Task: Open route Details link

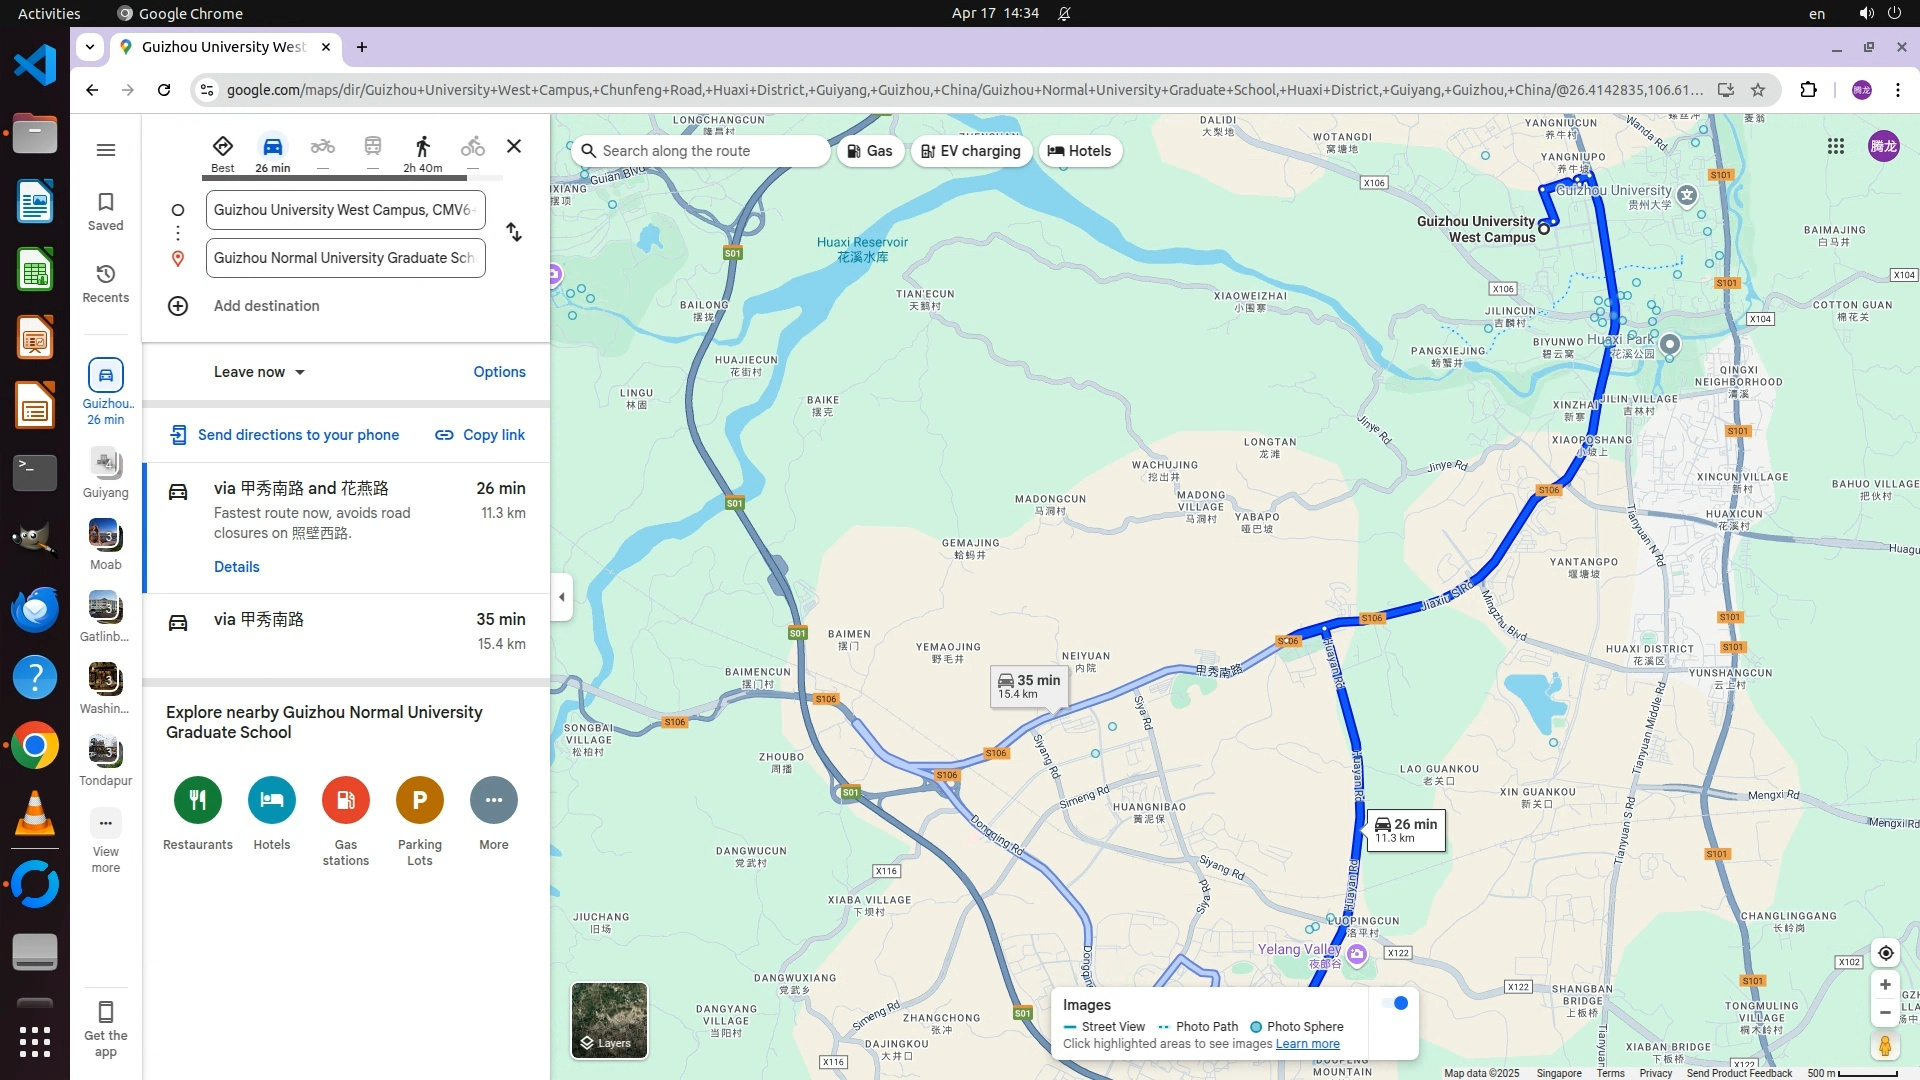Action: (x=236, y=567)
